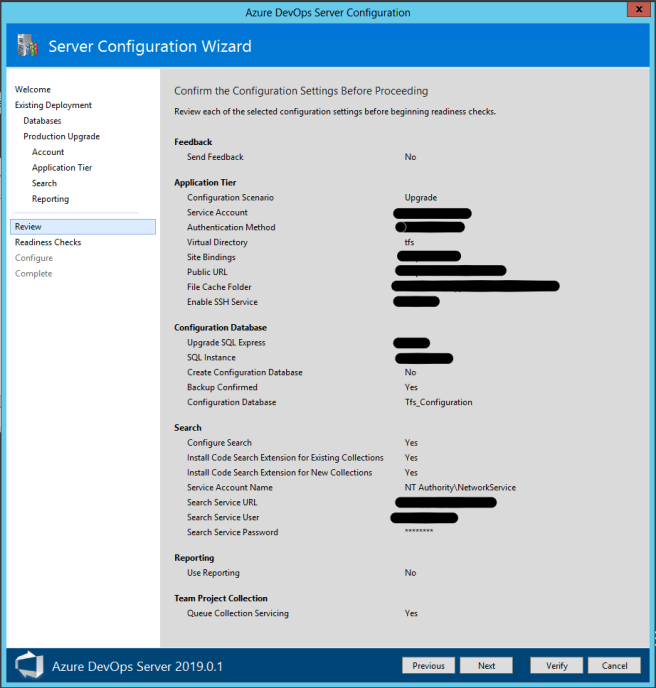Image resolution: width=656 pixels, height=688 pixels.
Task: Click the Azure DevOps Server logo icon
Action: tap(30, 665)
